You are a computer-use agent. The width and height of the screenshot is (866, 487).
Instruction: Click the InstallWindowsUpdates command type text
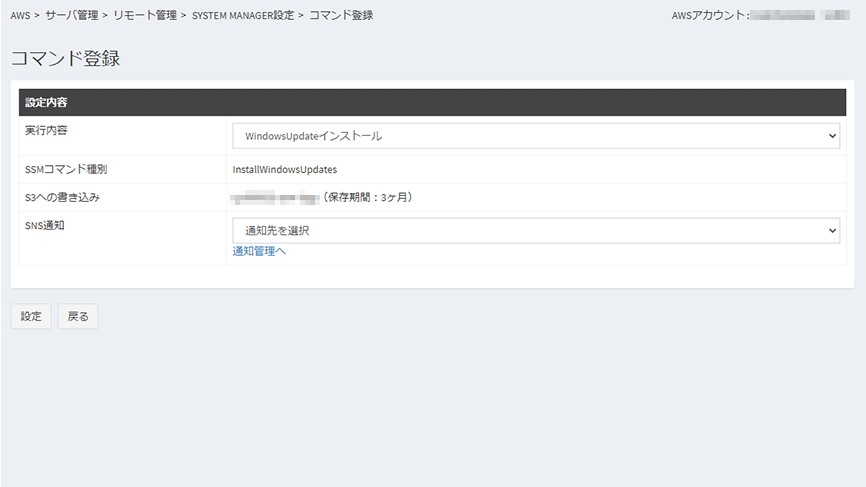[x=285, y=169]
